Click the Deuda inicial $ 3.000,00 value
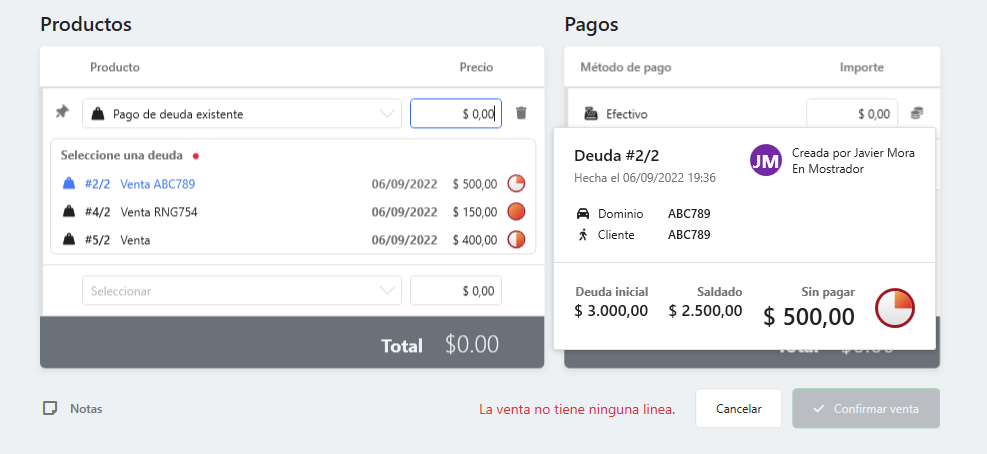987x454 pixels. point(611,310)
